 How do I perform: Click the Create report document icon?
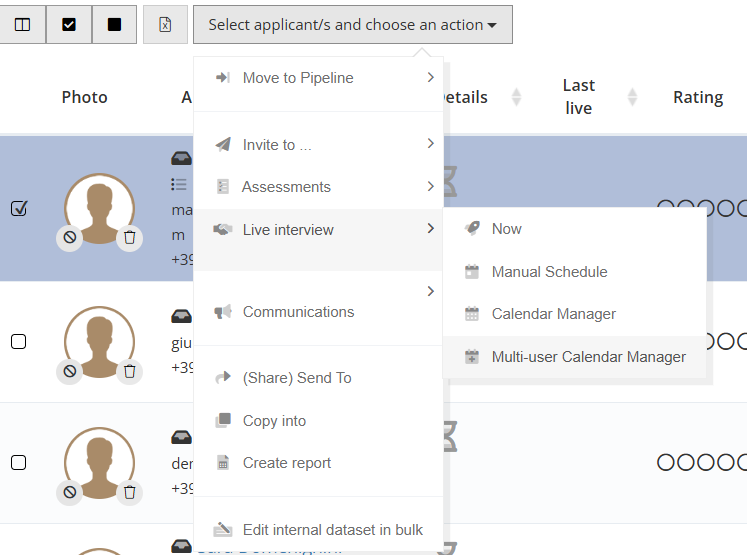(223, 462)
